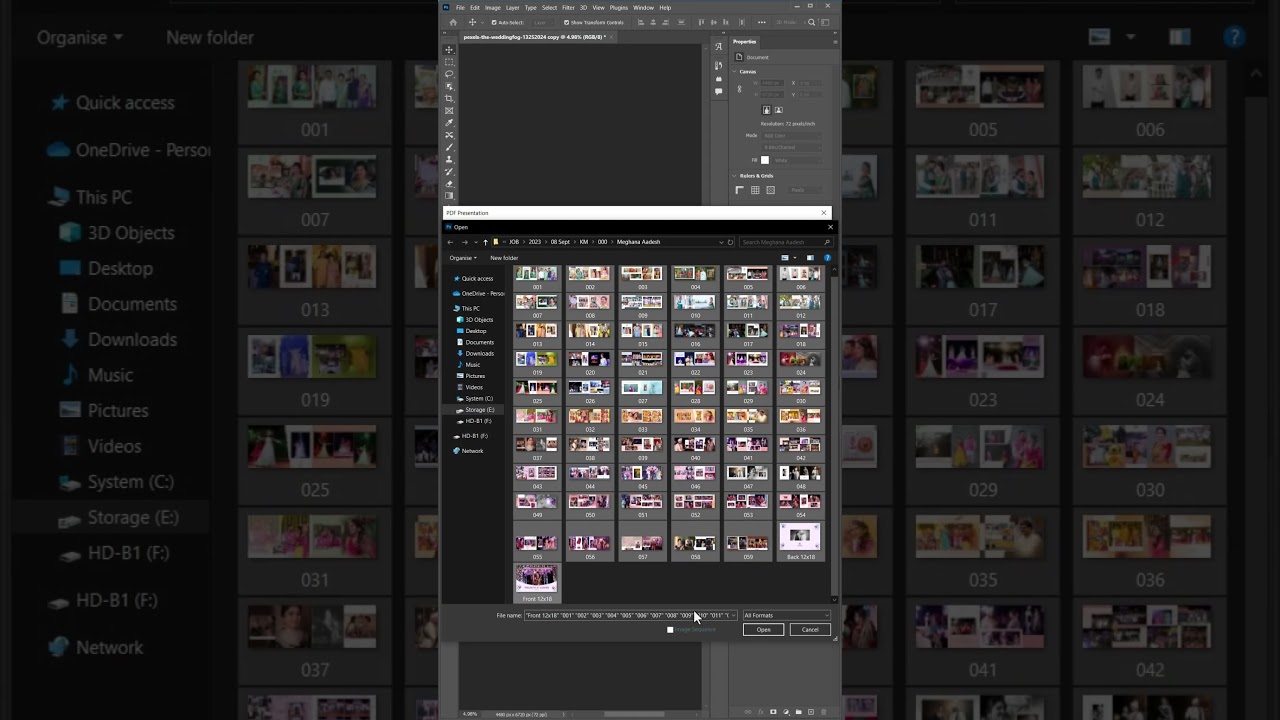Click the Open button
The image size is (1280, 720).
763,630
